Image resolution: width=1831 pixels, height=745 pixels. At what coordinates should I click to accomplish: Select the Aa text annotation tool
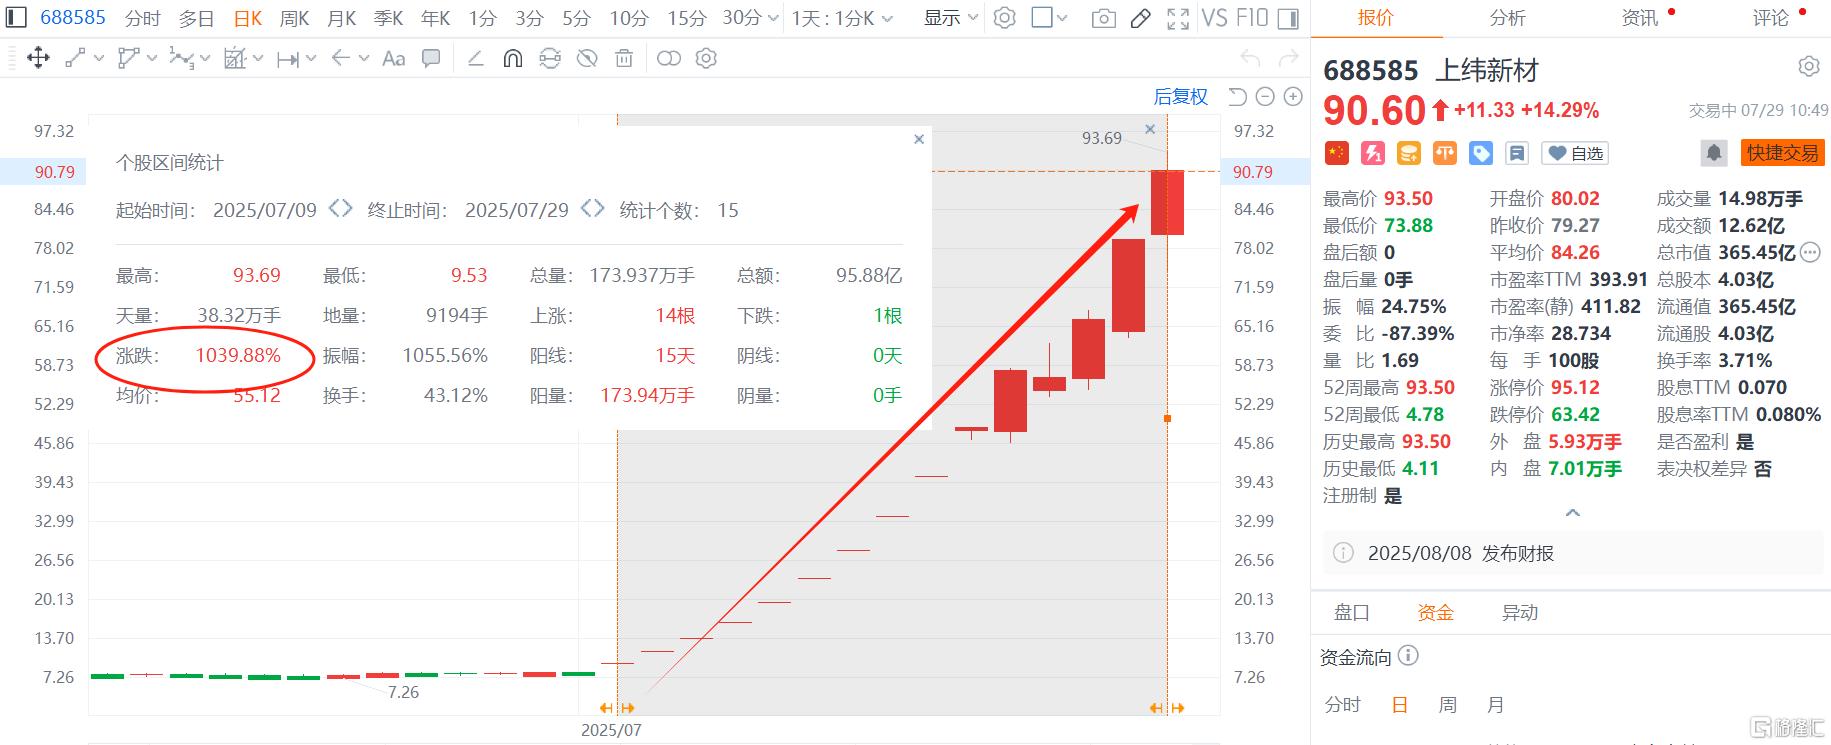pos(394,59)
